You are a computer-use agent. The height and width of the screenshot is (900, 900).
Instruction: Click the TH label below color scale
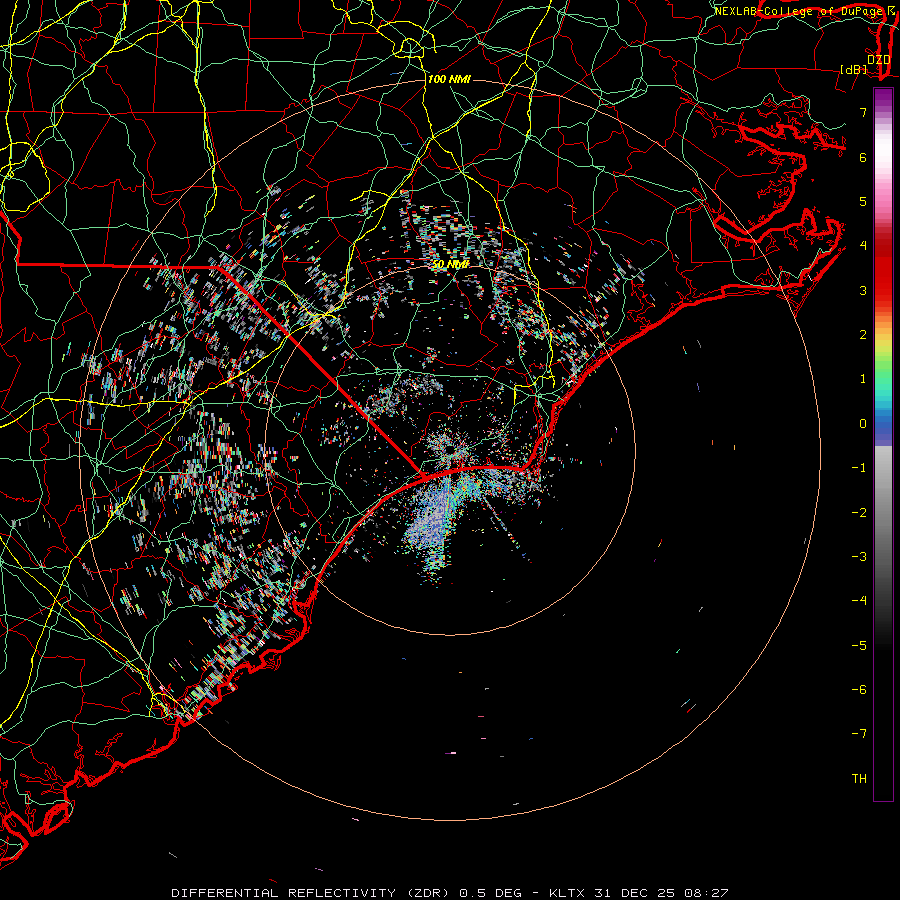click(859, 778)
